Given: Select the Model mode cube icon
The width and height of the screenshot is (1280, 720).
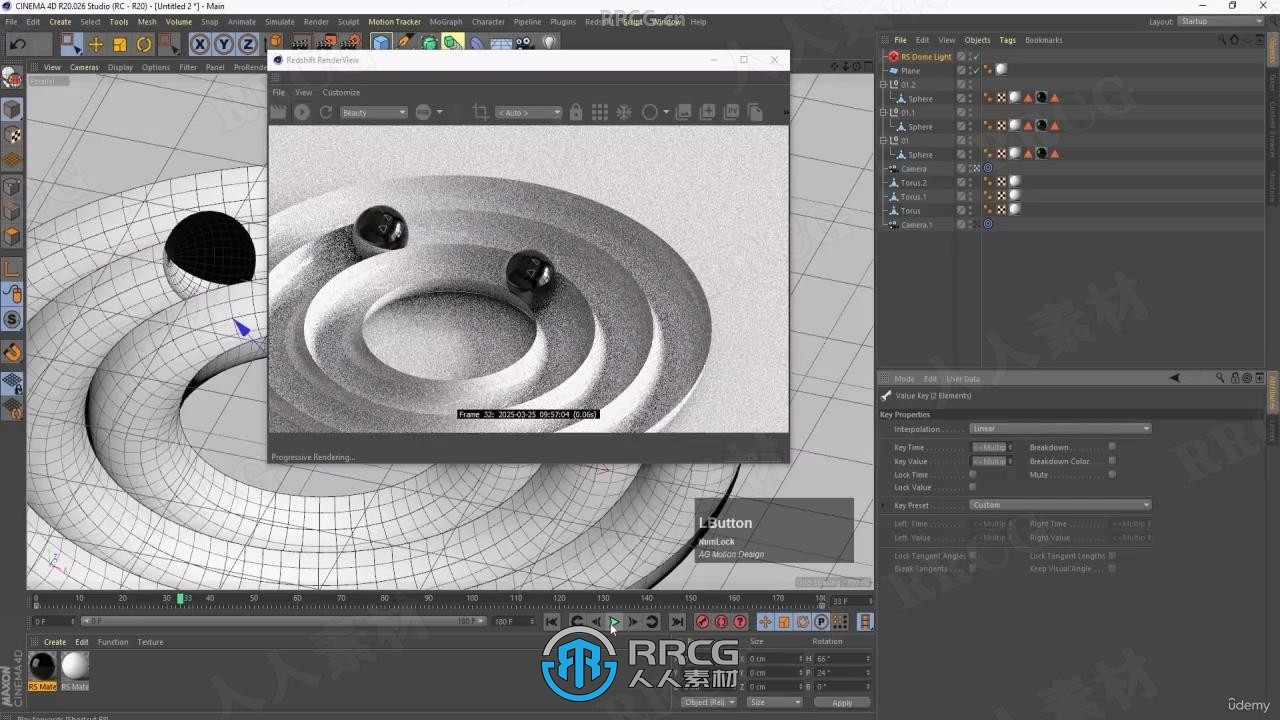Looking at the screenshot, I should pos(12,108).
